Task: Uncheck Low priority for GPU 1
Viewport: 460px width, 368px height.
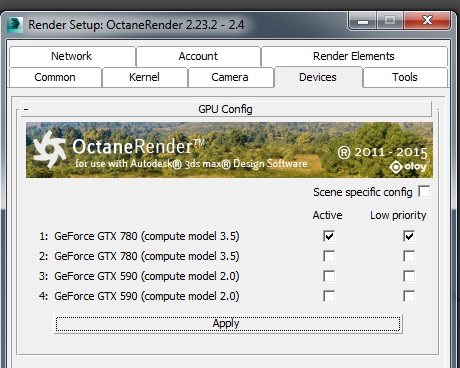Action: 409,236
